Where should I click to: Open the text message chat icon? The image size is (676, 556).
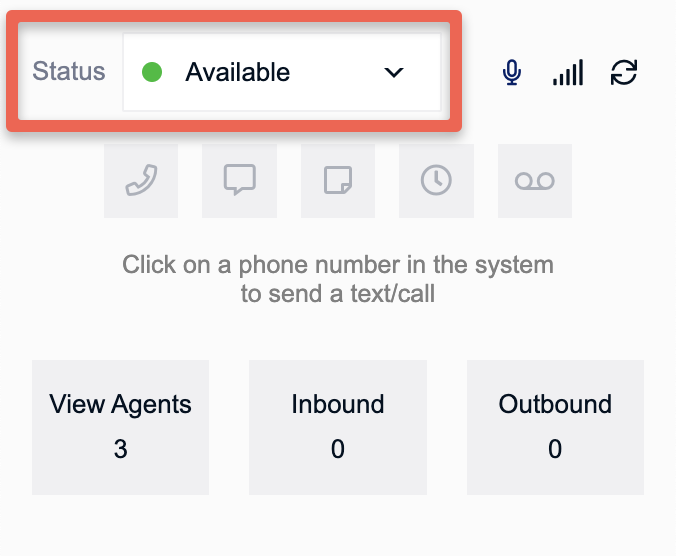239,181
